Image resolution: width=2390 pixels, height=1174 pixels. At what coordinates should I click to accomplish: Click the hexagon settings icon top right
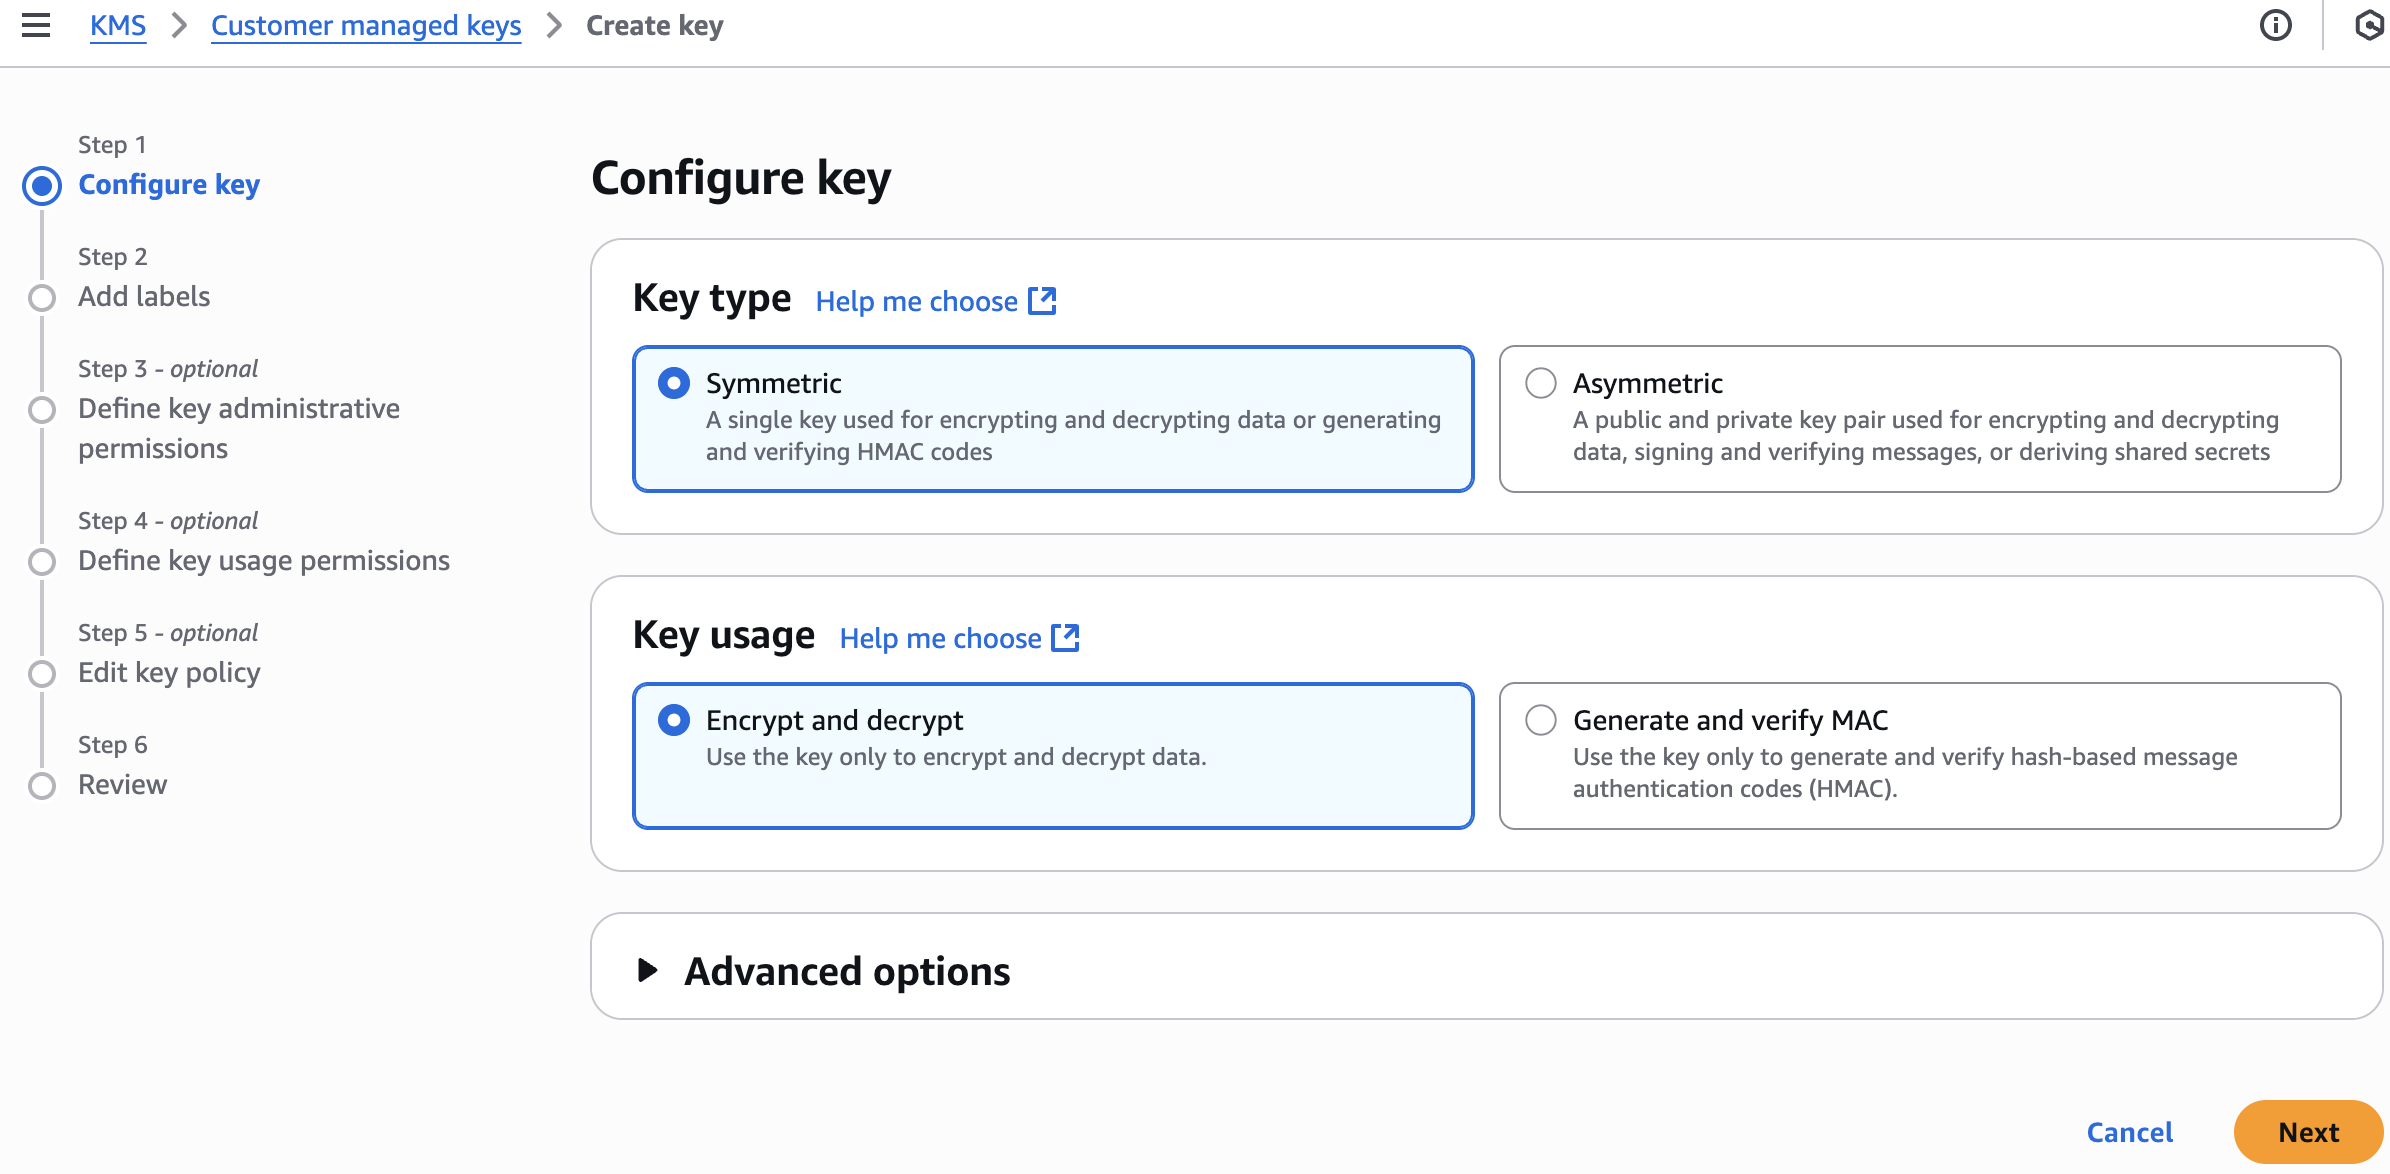click(2369, 25)
